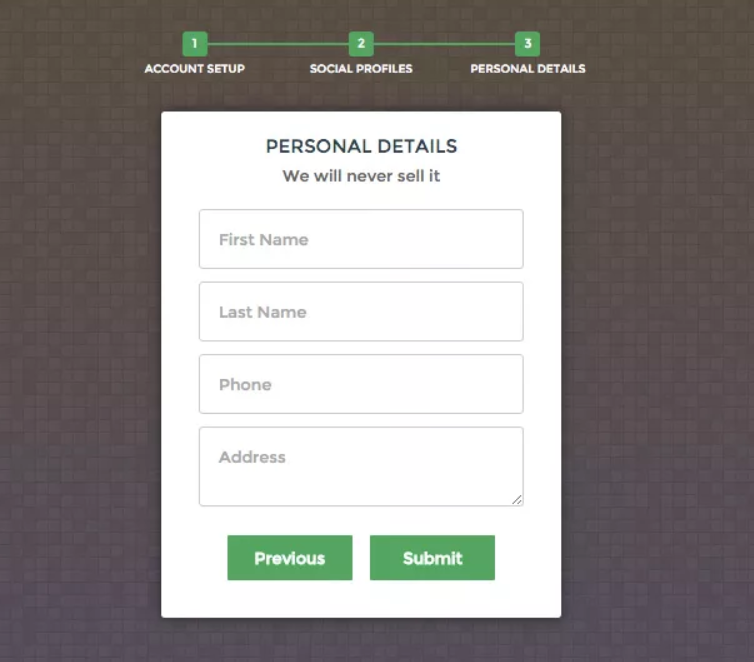Image resolution: width=754 pixels, height=662 pixels.
Task: Click the "We will never sell it" subtitle
Action: (361, 176)
